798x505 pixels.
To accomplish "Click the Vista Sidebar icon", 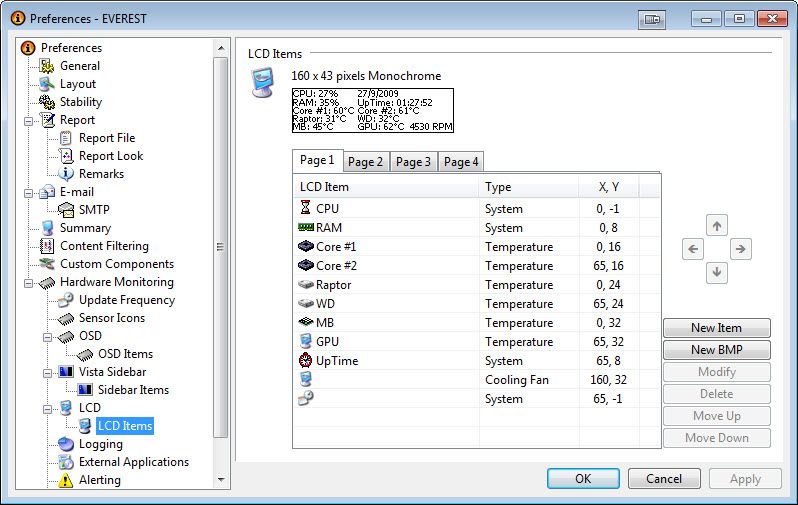I will [x=66, y=372].
